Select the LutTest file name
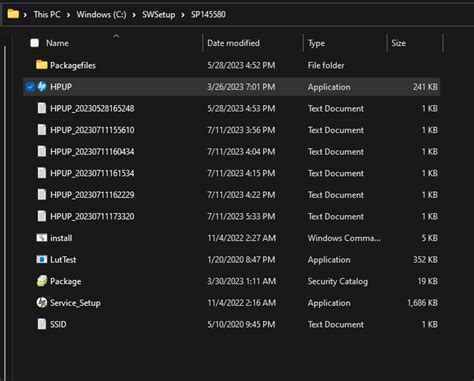This screenshot has width=474, height=381. point(63,260)
